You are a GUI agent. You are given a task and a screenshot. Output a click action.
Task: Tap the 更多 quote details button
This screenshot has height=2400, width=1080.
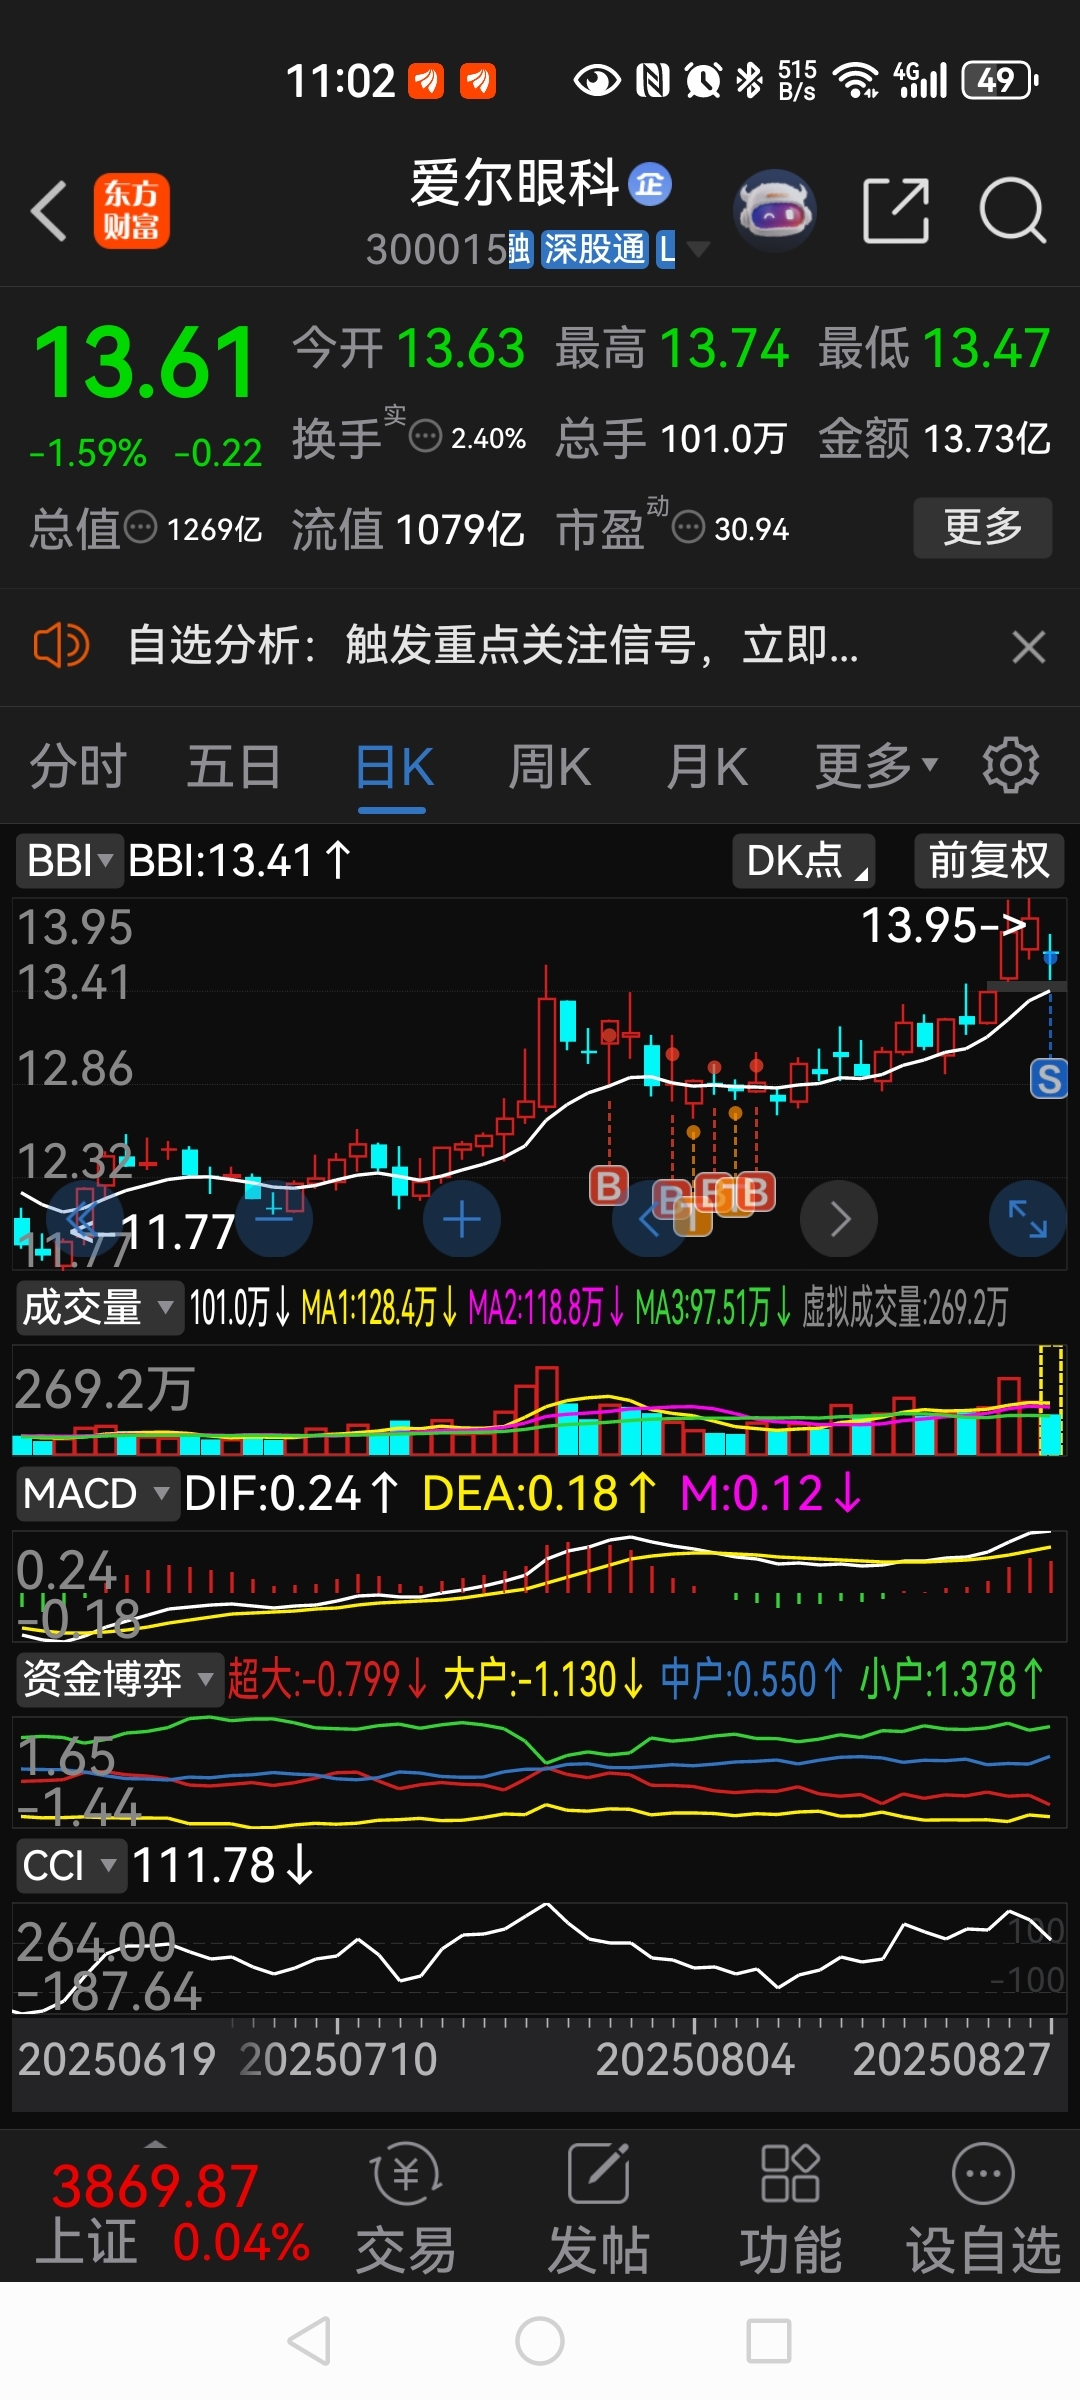[x=983, y=527]
